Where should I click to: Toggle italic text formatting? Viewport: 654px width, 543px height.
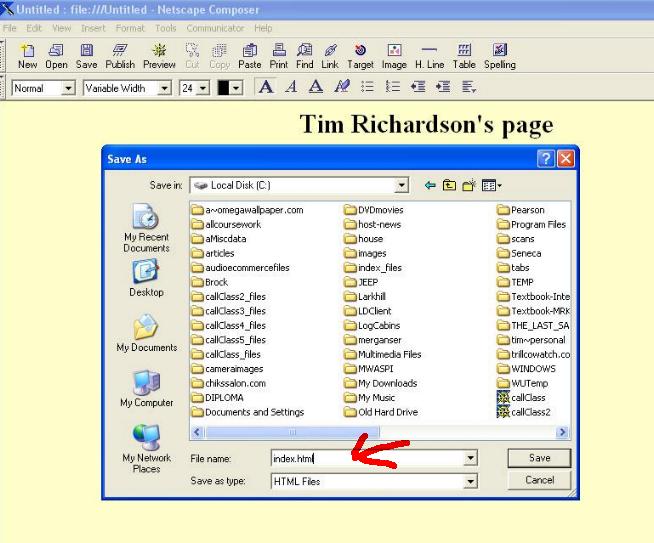pos(291,87)
